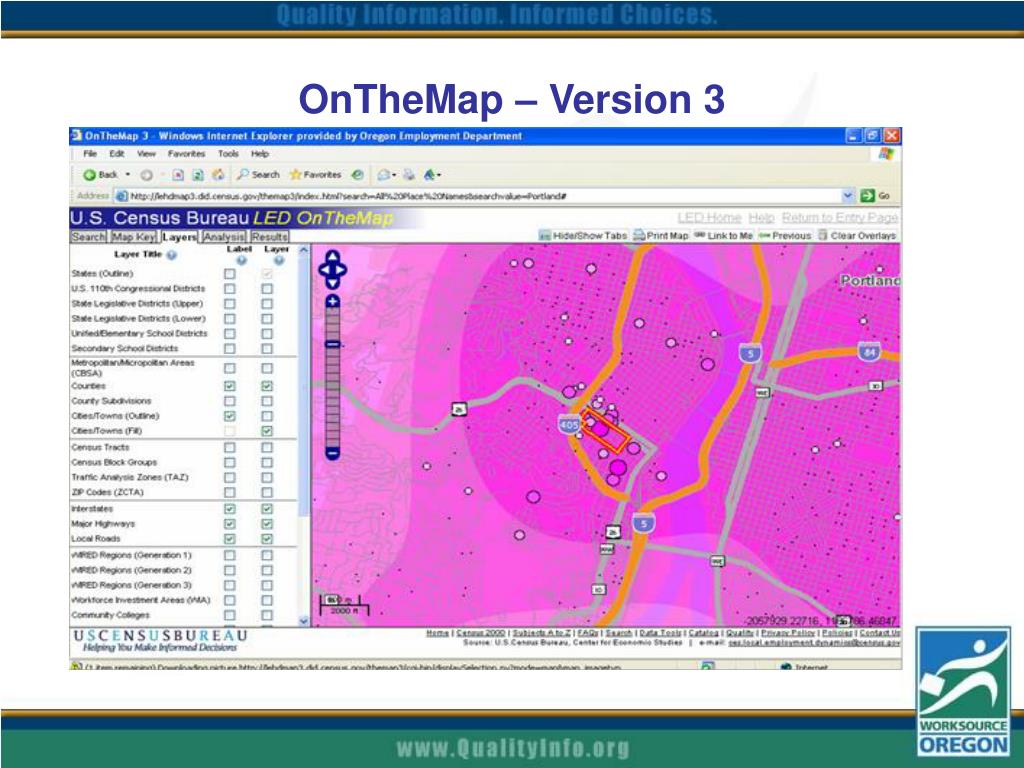Open the Census 2000 footer link
Screen dimensions: 1024x768
point(480,633)
